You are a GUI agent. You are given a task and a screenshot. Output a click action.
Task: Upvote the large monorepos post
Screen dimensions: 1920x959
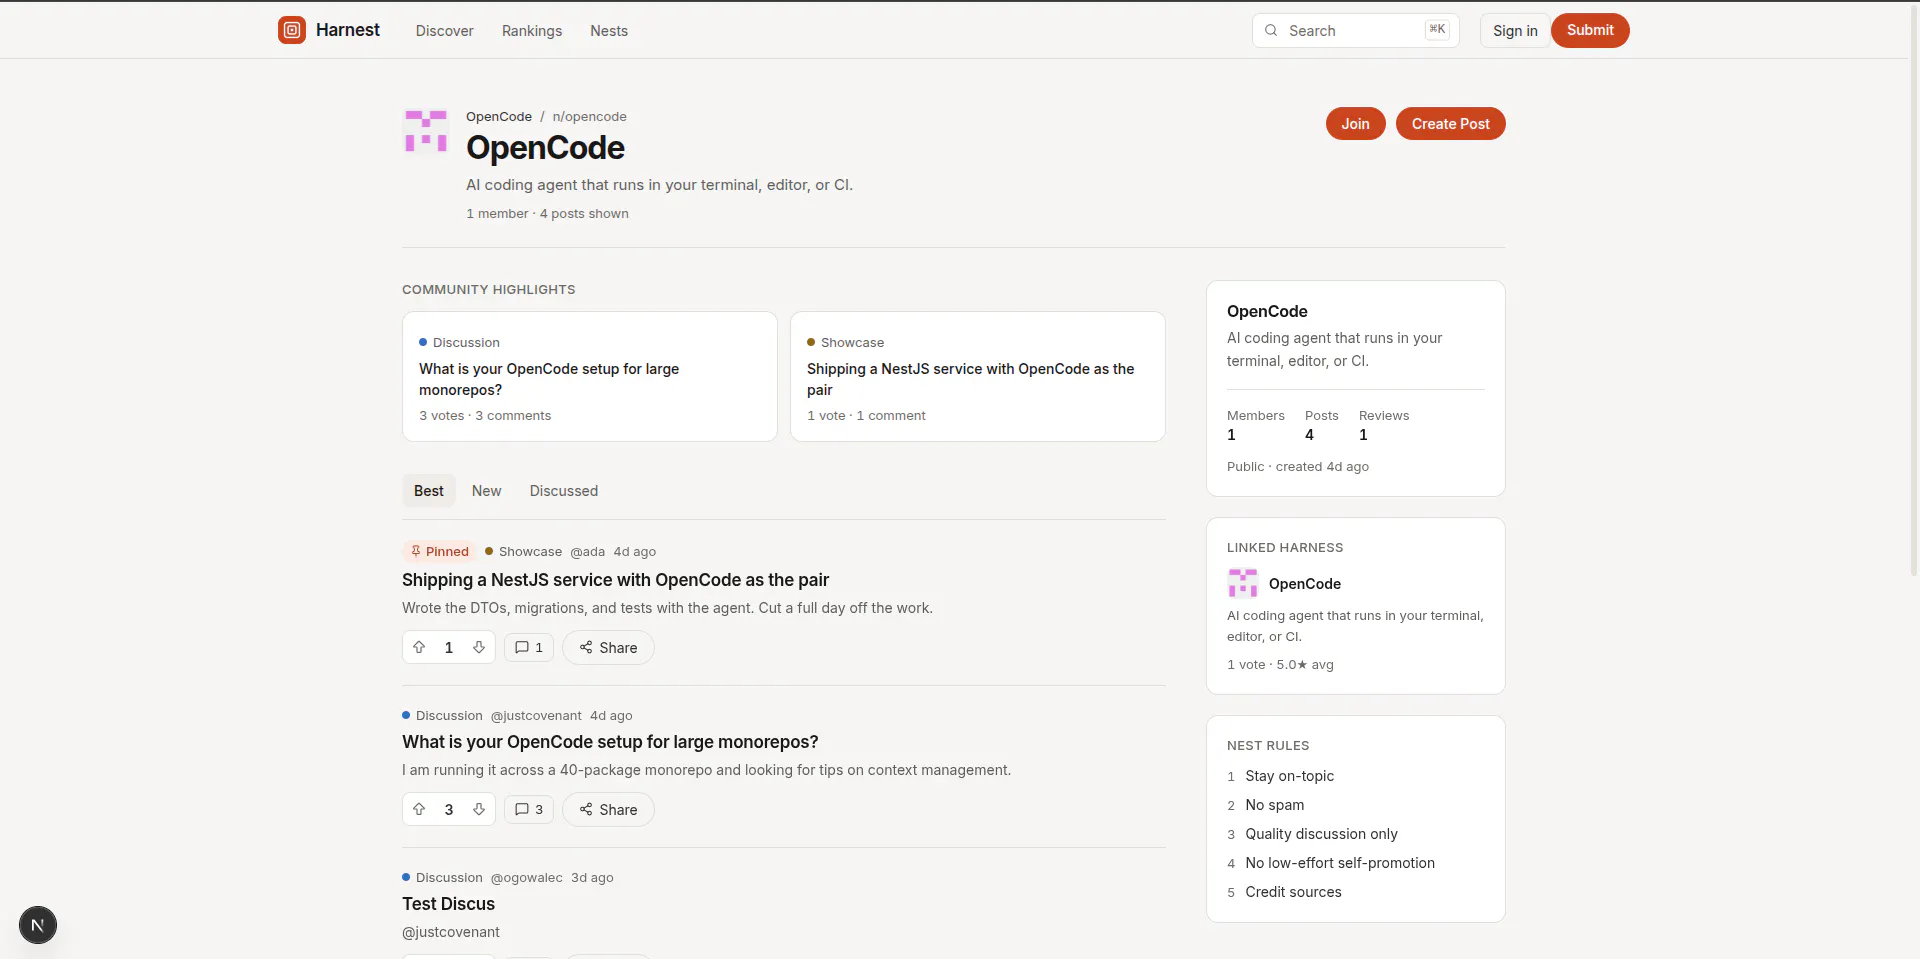pos(419,809)
